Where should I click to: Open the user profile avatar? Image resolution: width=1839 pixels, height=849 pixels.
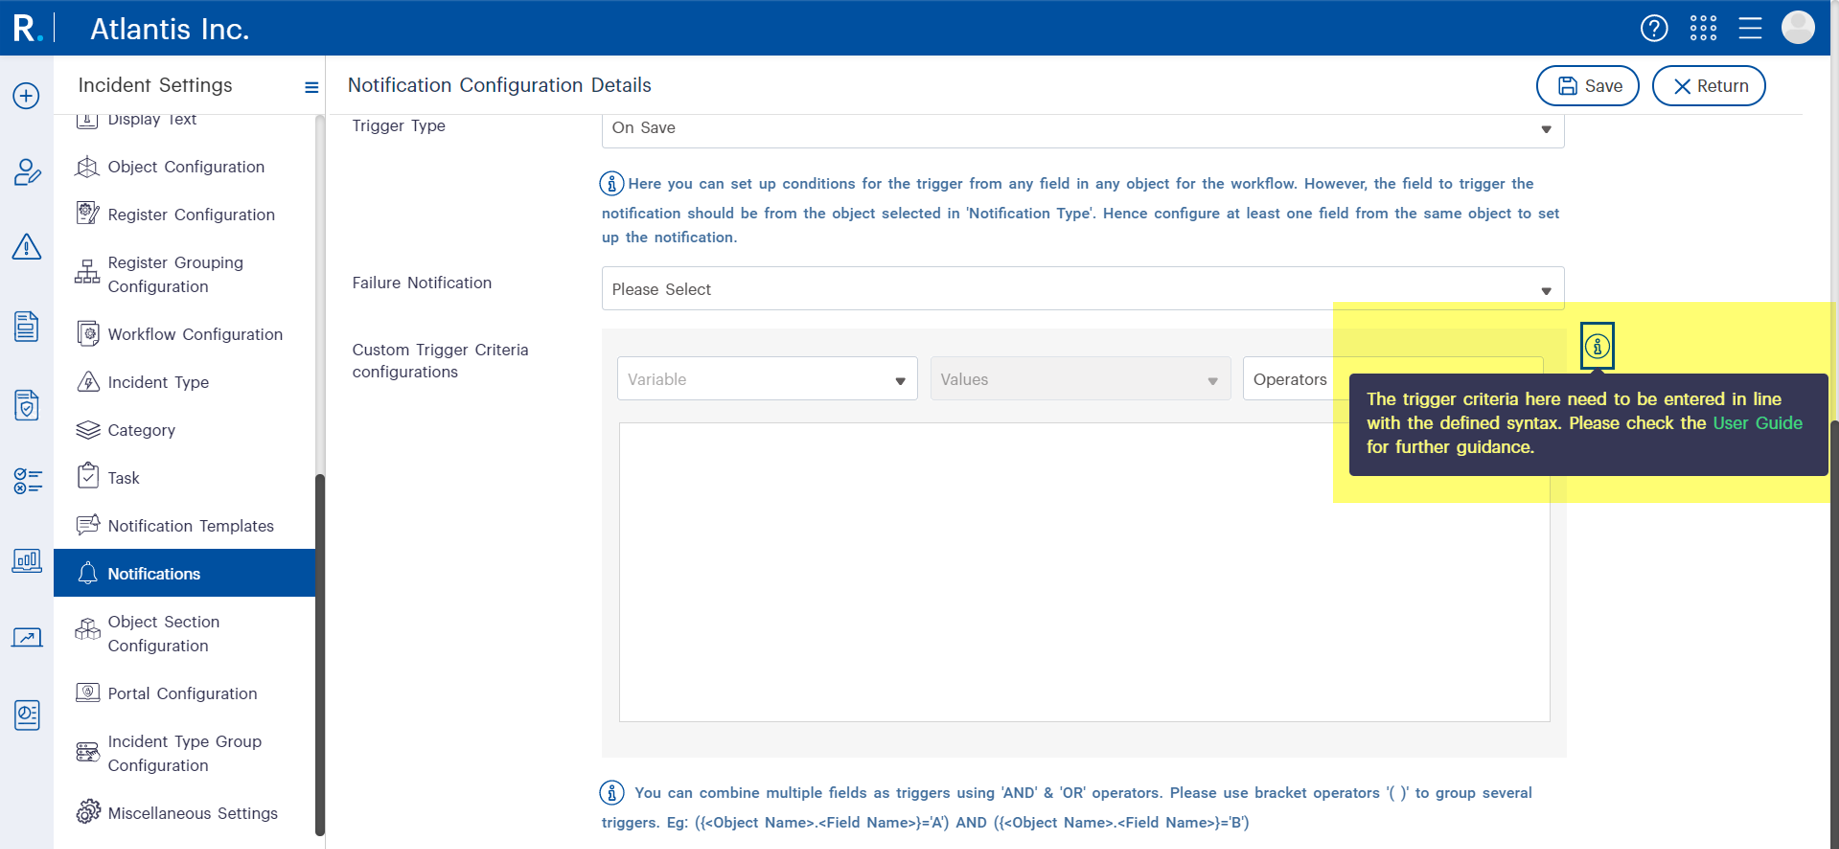[1798, 27]
